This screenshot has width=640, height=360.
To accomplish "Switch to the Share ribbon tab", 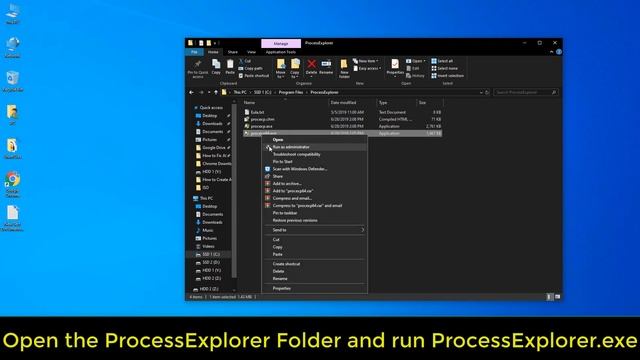I will (x=233, y=52).
